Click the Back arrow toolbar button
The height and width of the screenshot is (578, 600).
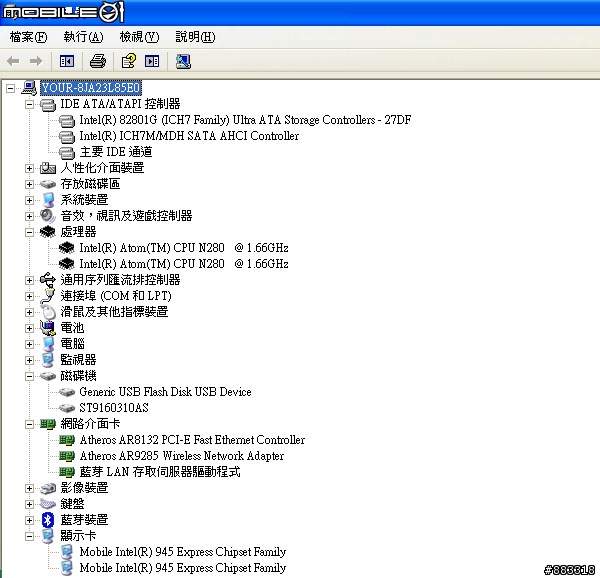(x=13, y=61)
